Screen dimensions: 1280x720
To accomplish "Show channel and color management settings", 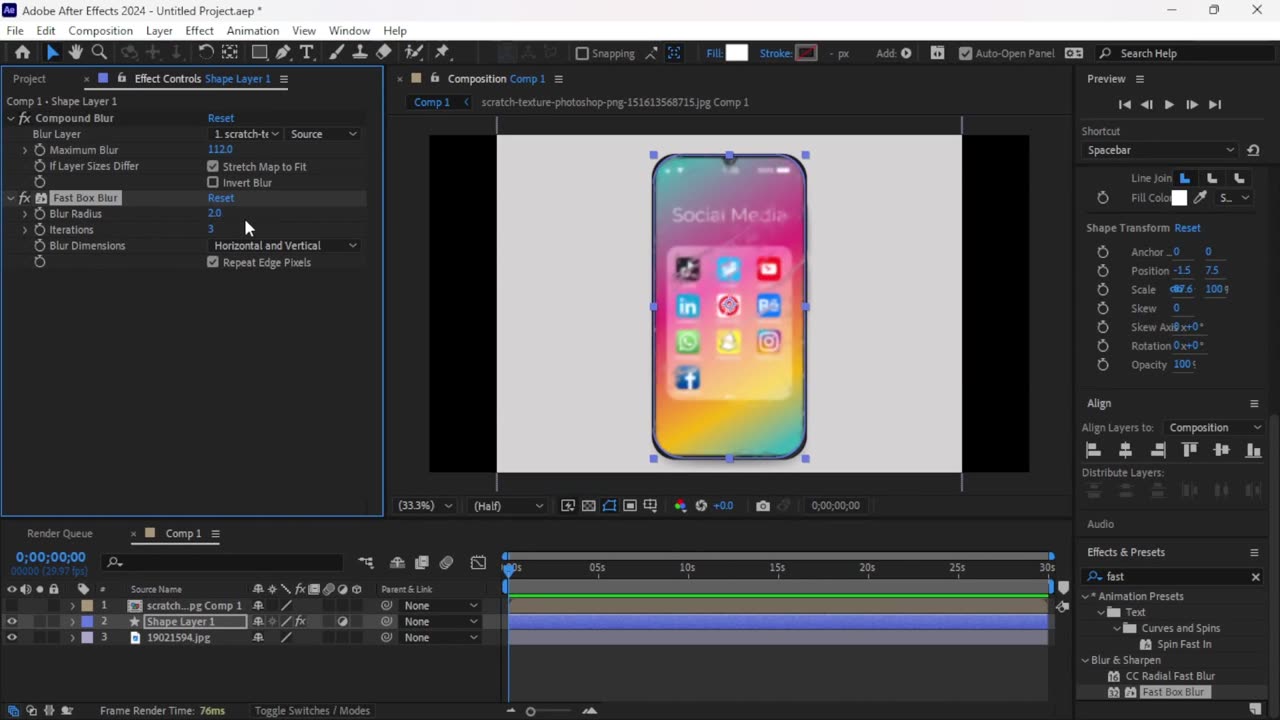I will 680,506.
